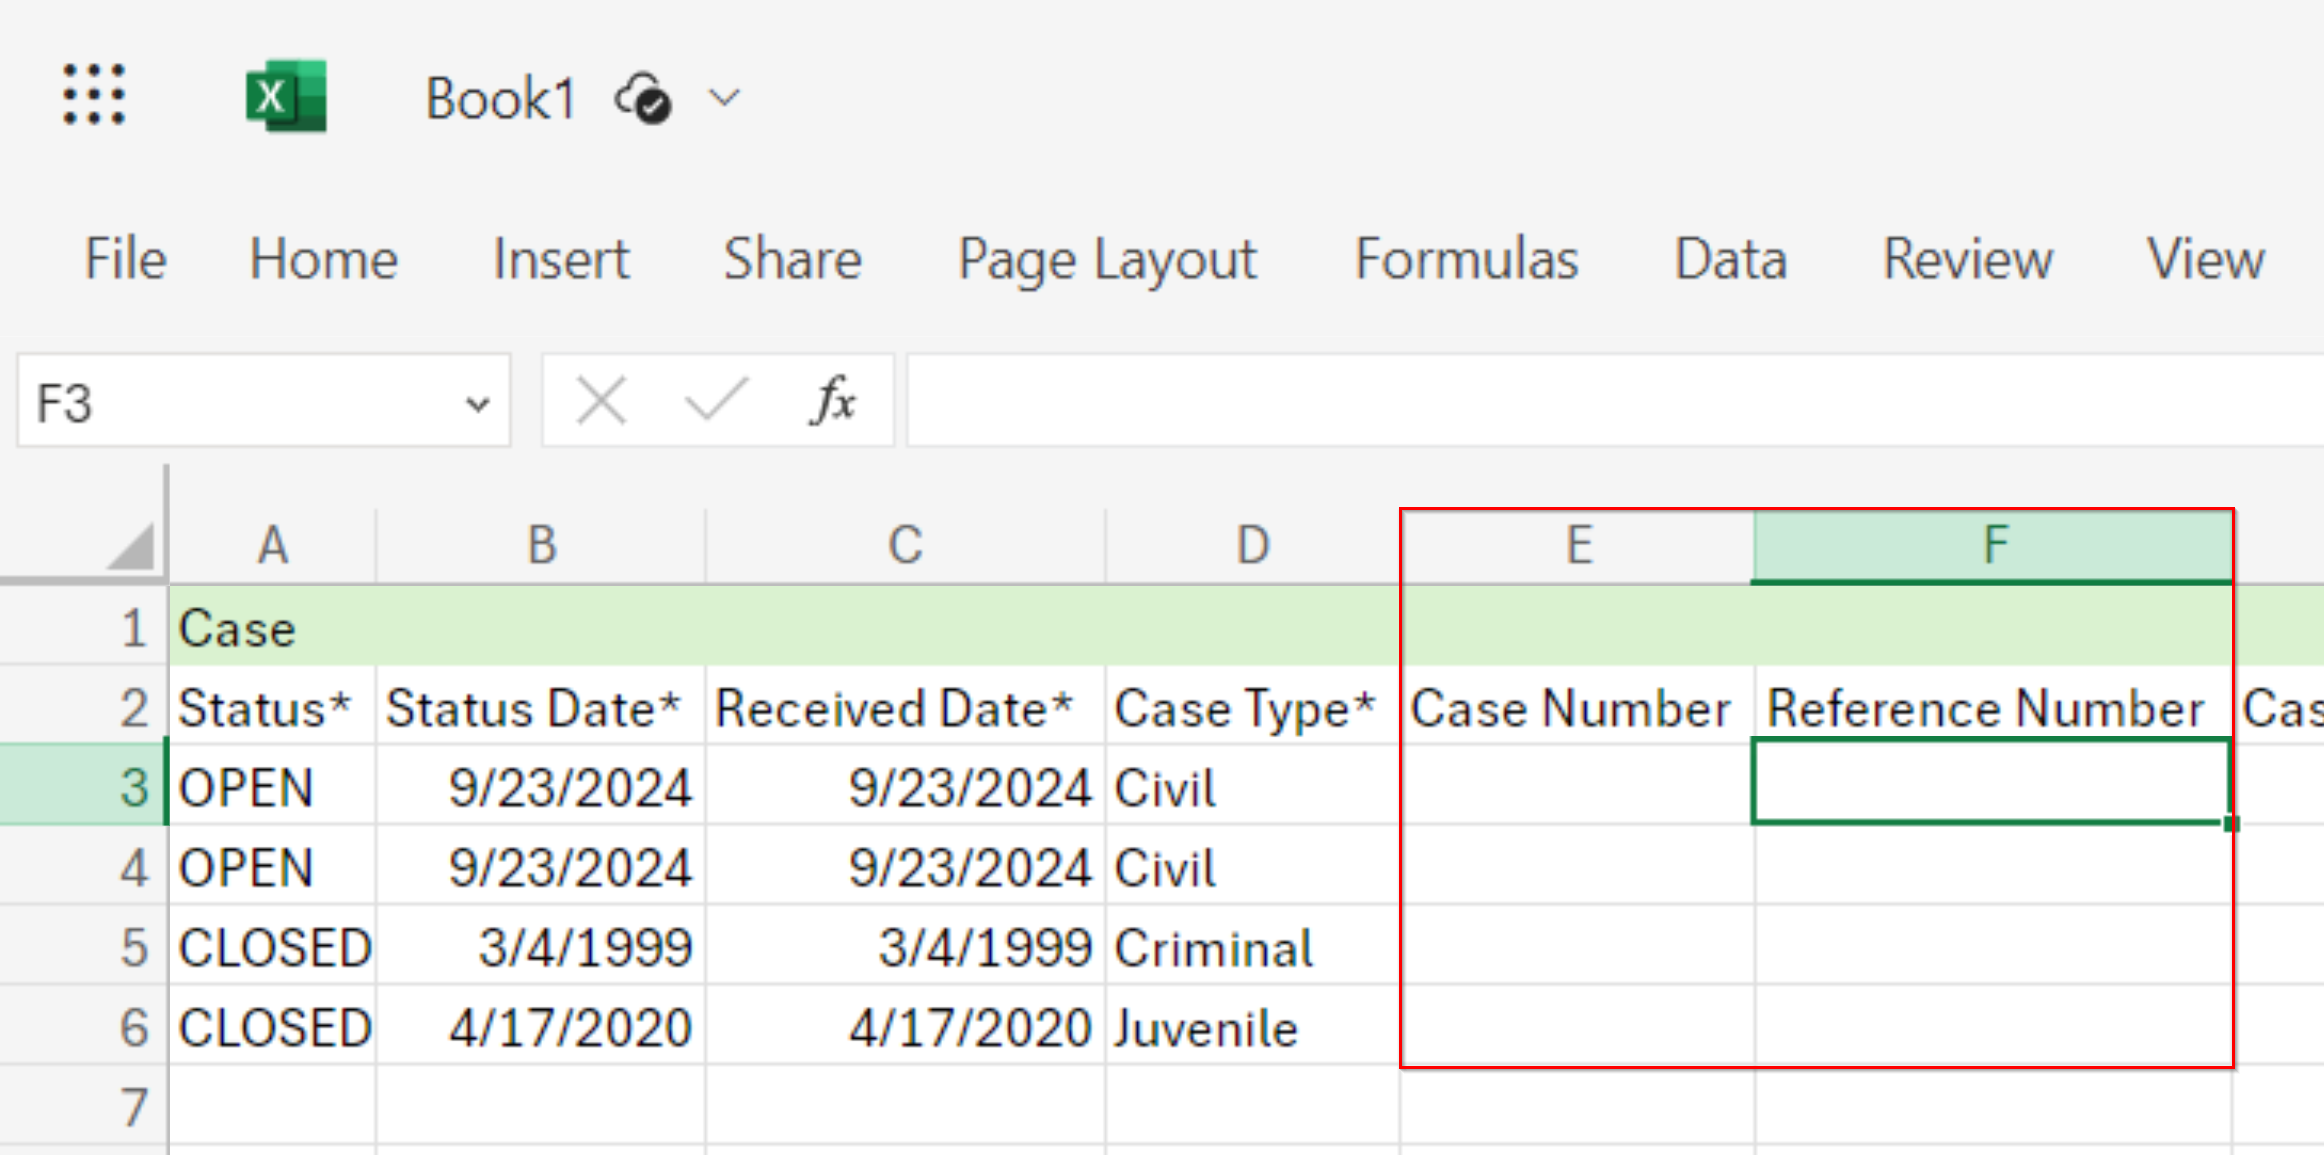Select all cells via corner triangle icon

click(130, 545)
